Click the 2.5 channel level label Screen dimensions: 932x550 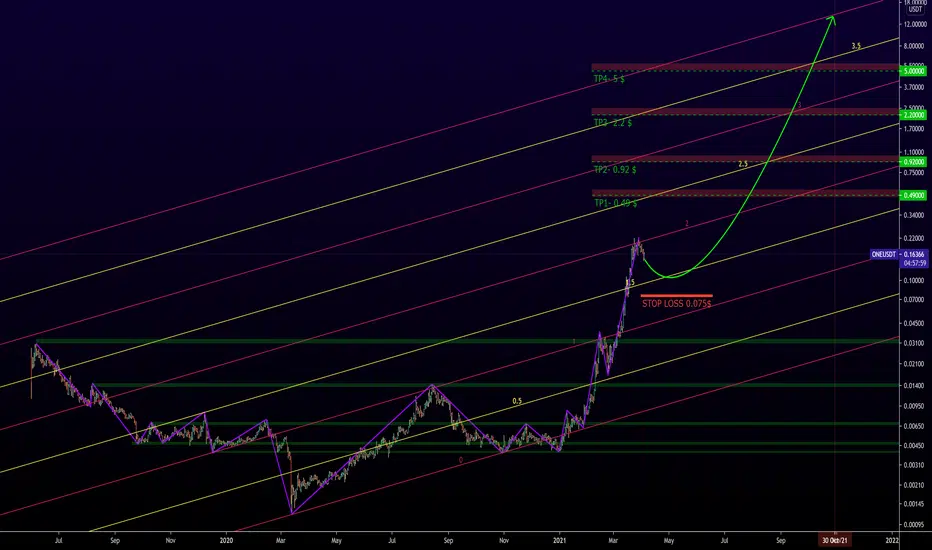[x=742, y=164]
